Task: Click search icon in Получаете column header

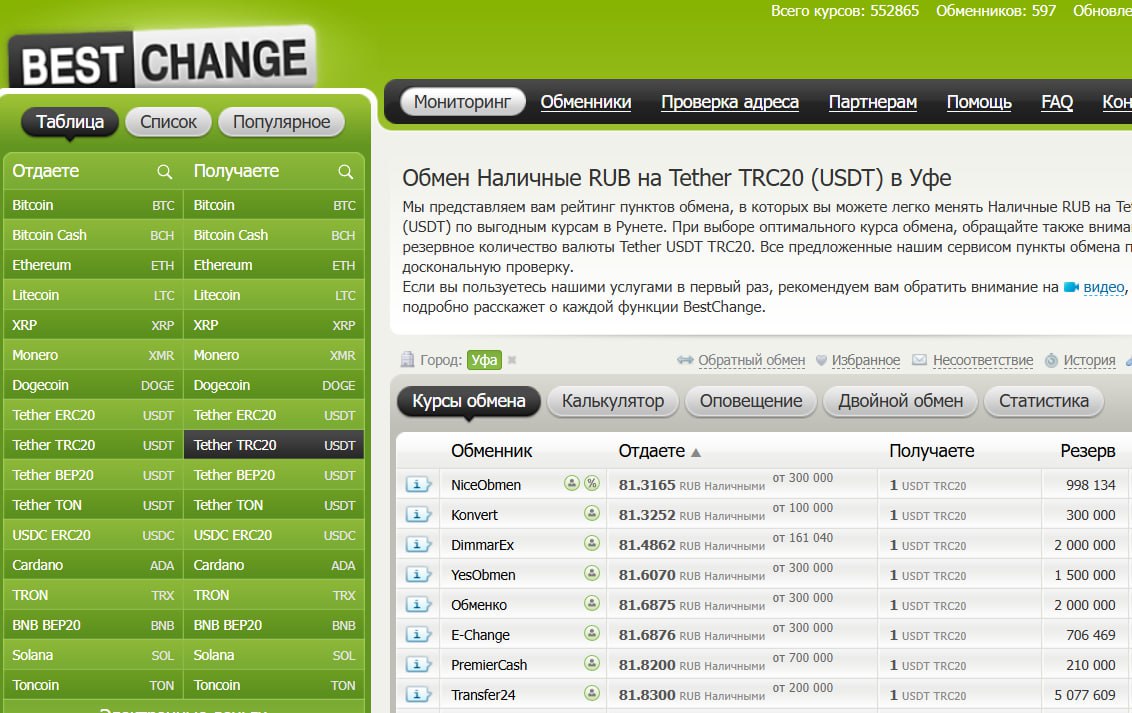Action: 346,172
